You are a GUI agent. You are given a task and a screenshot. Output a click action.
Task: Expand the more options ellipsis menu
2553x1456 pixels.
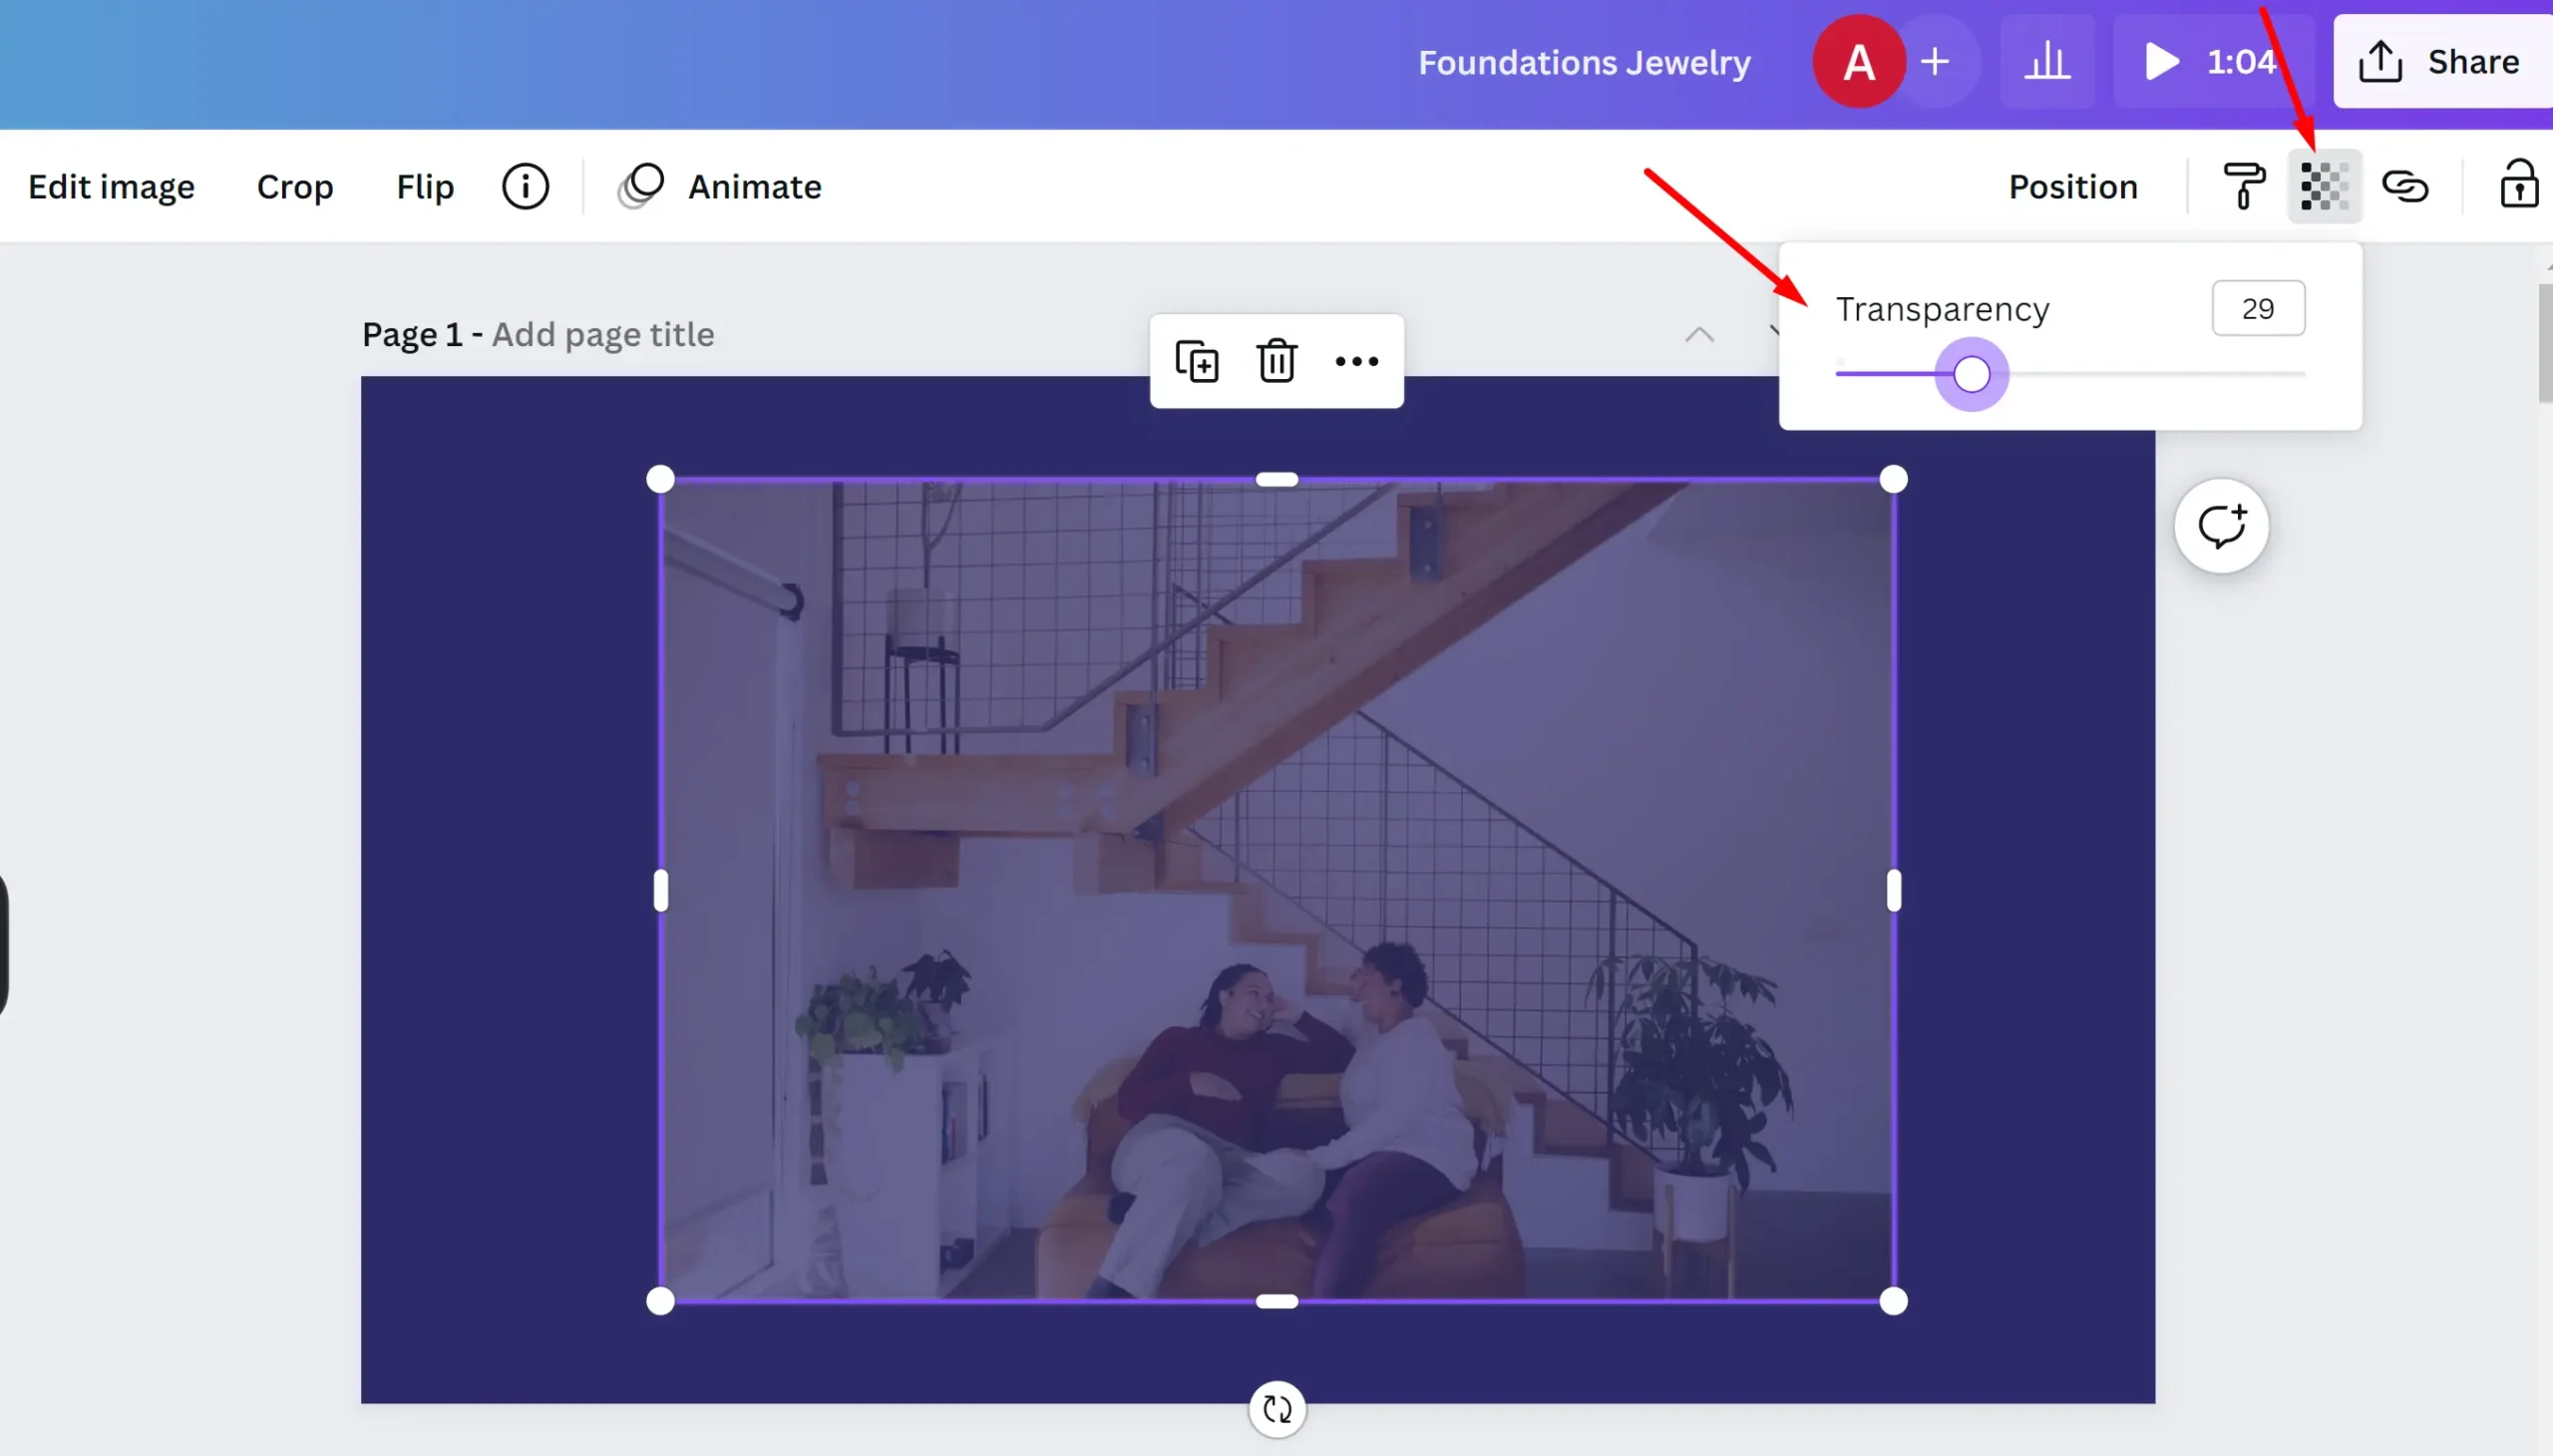(1357, 361)
